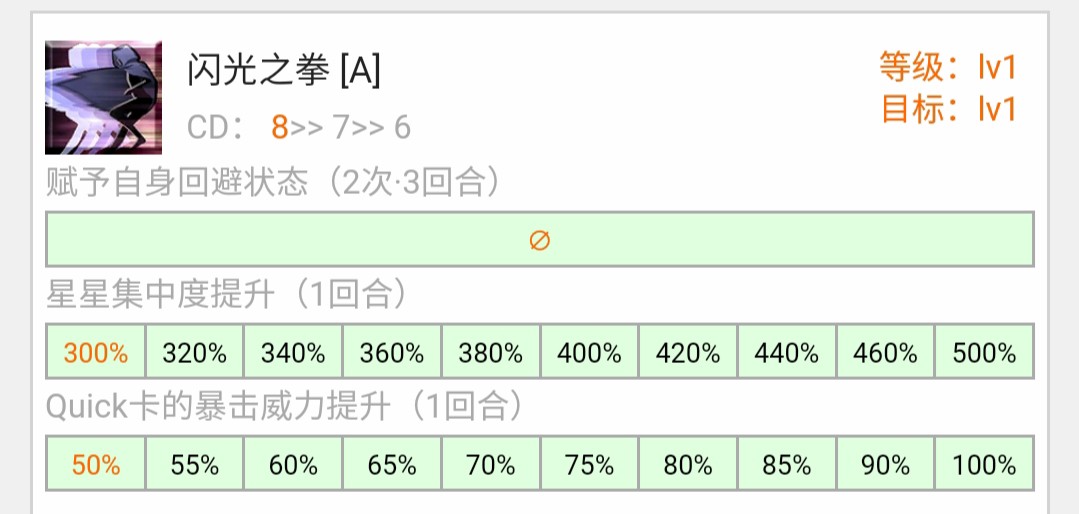This screenshot has height=514, width=1079.
Task: Select the 50% Quick crit value
Action: click(96, 465)
